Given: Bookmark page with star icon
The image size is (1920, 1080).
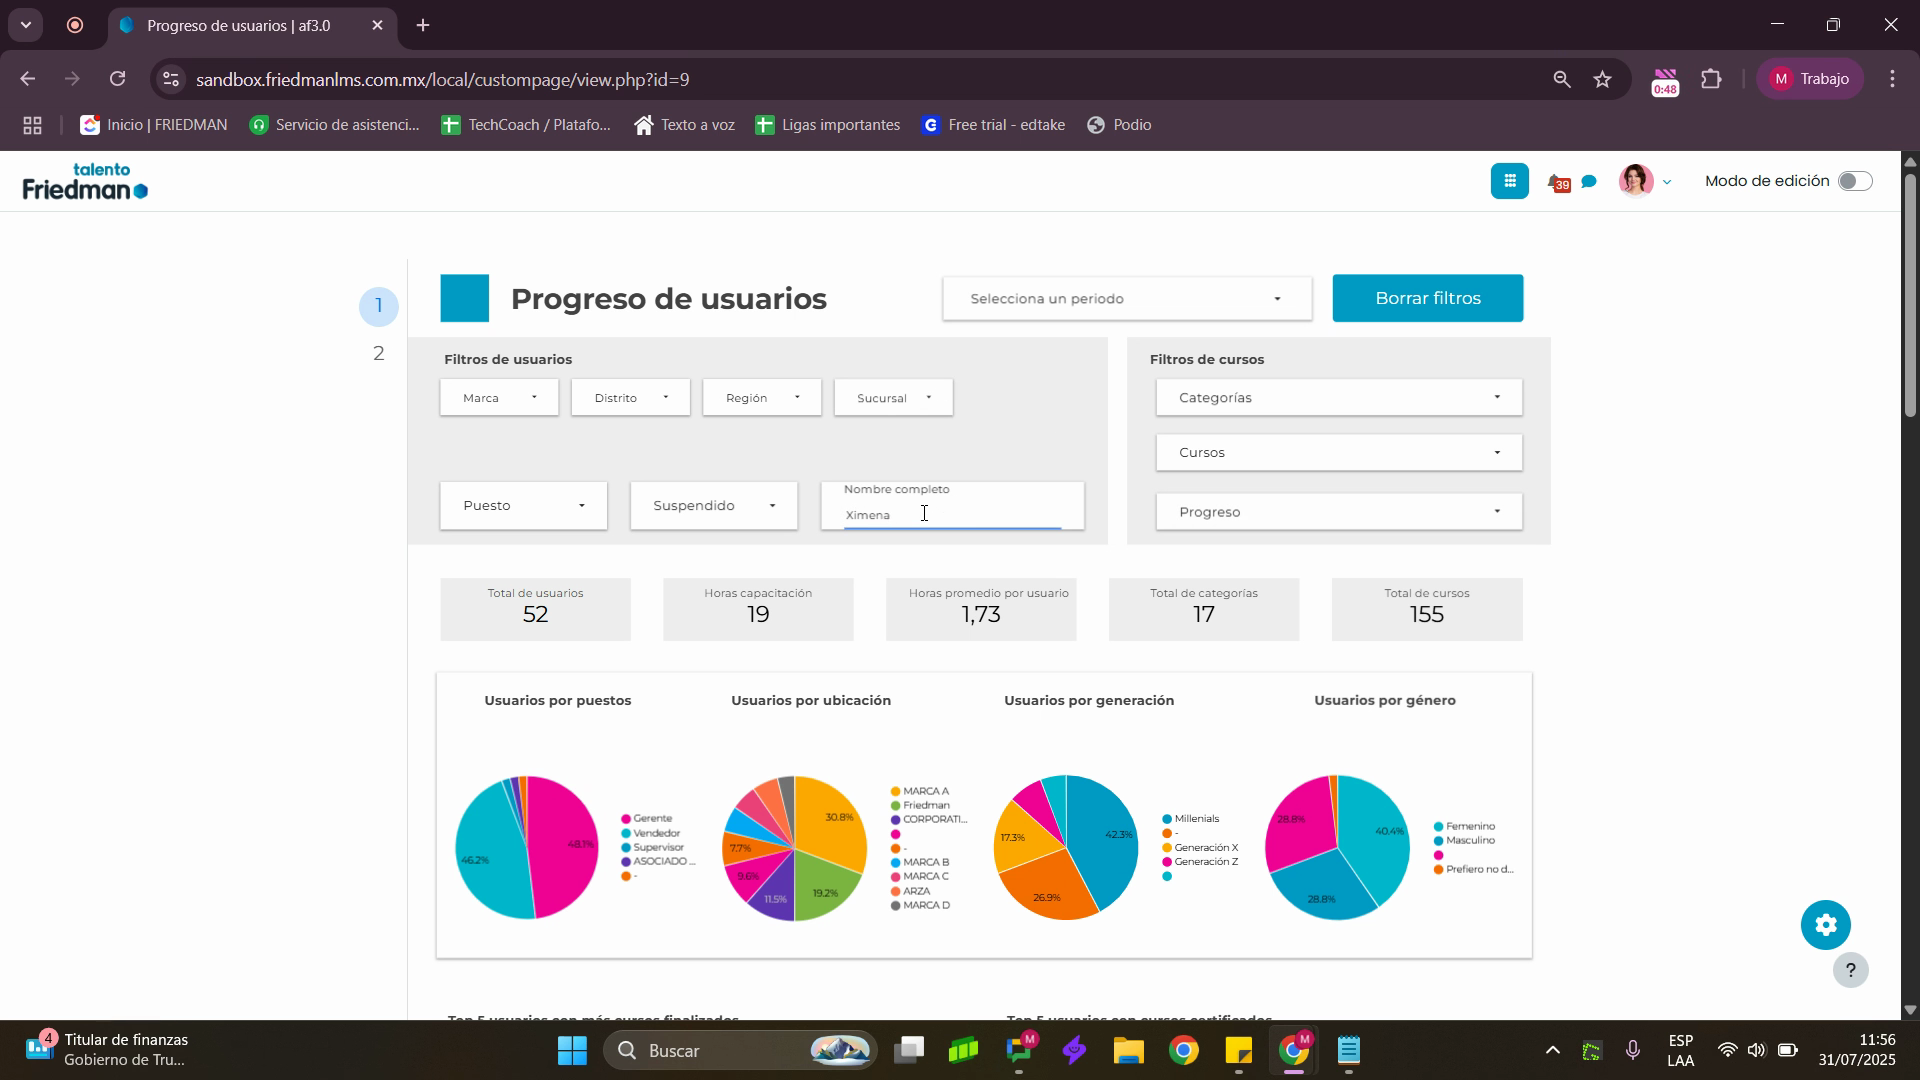Looking at the screenshot, I should tap(1602, 79).
